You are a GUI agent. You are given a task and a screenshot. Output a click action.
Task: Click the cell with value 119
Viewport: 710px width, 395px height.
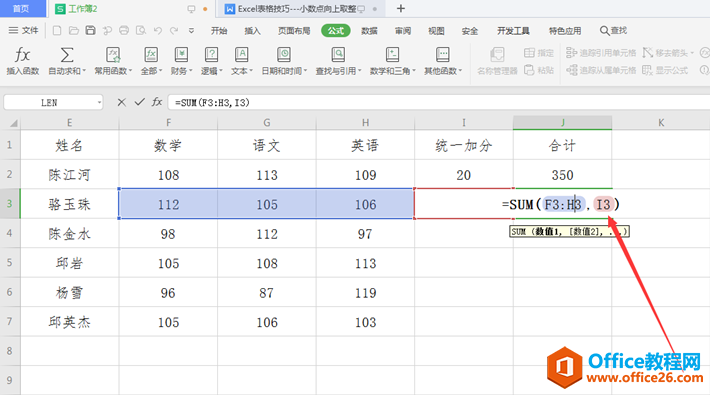tap(365, 293)
